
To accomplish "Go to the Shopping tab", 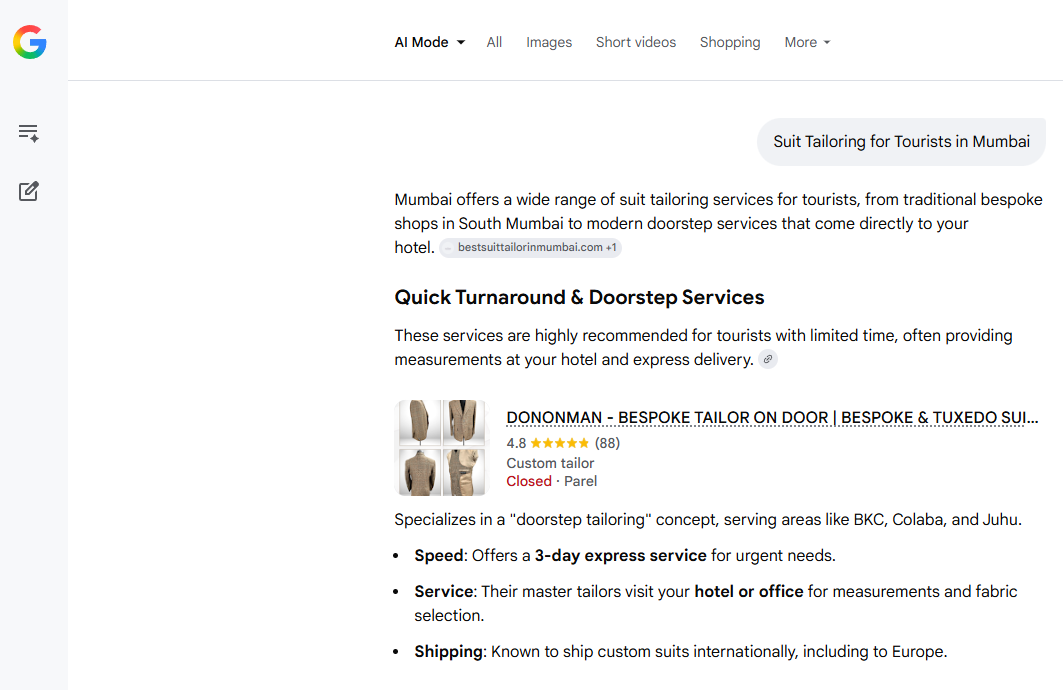I will tap(730, 42).
